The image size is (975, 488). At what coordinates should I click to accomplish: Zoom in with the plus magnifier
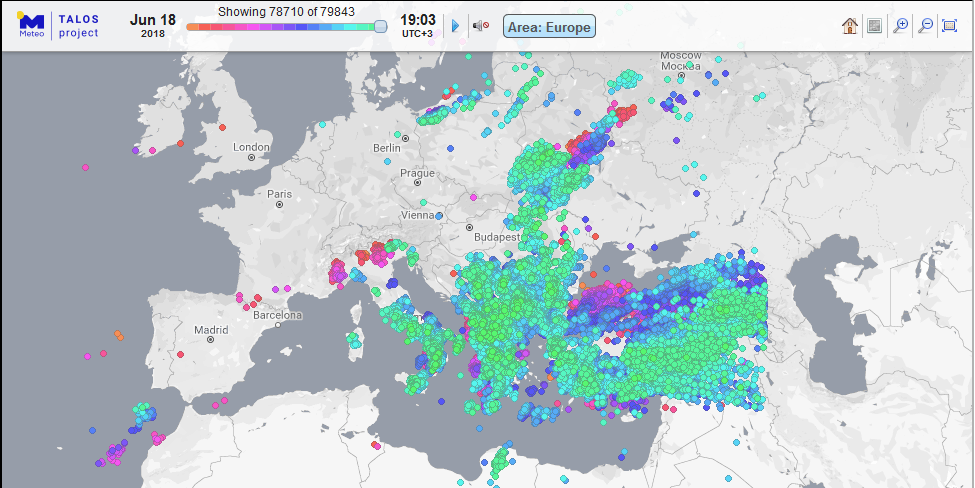900,26
